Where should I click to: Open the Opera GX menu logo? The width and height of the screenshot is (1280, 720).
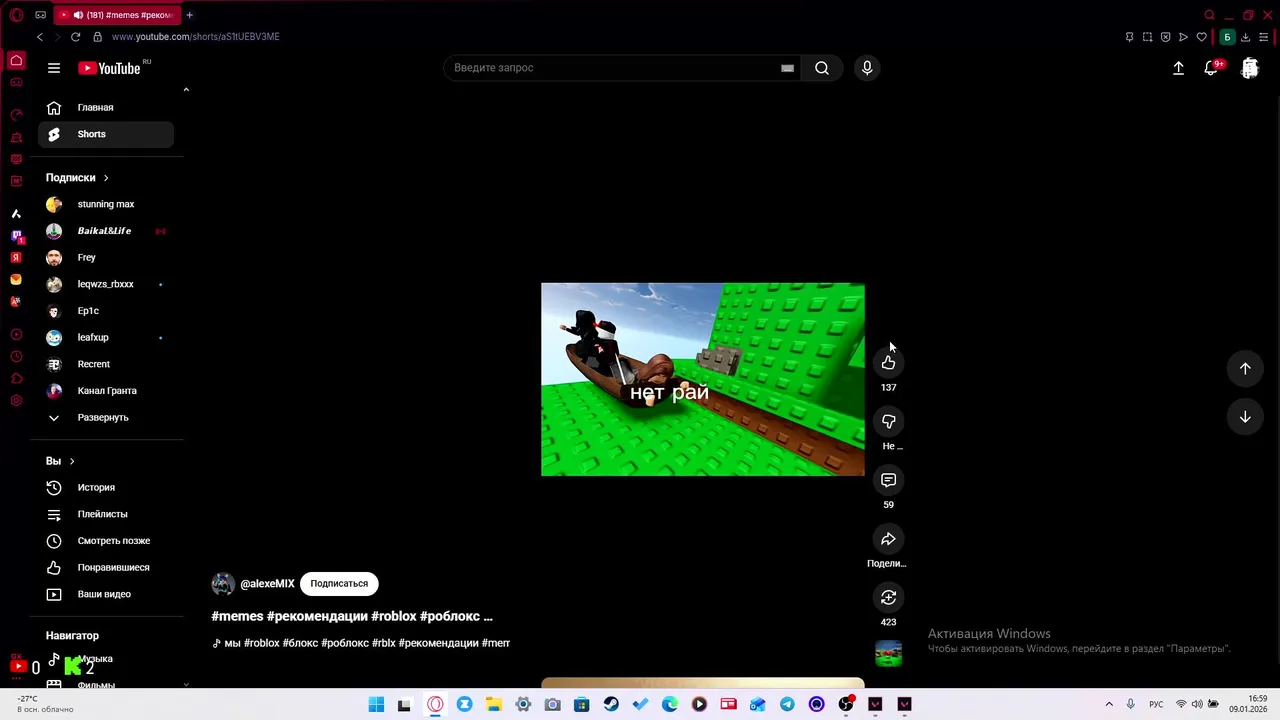[16, 15]
